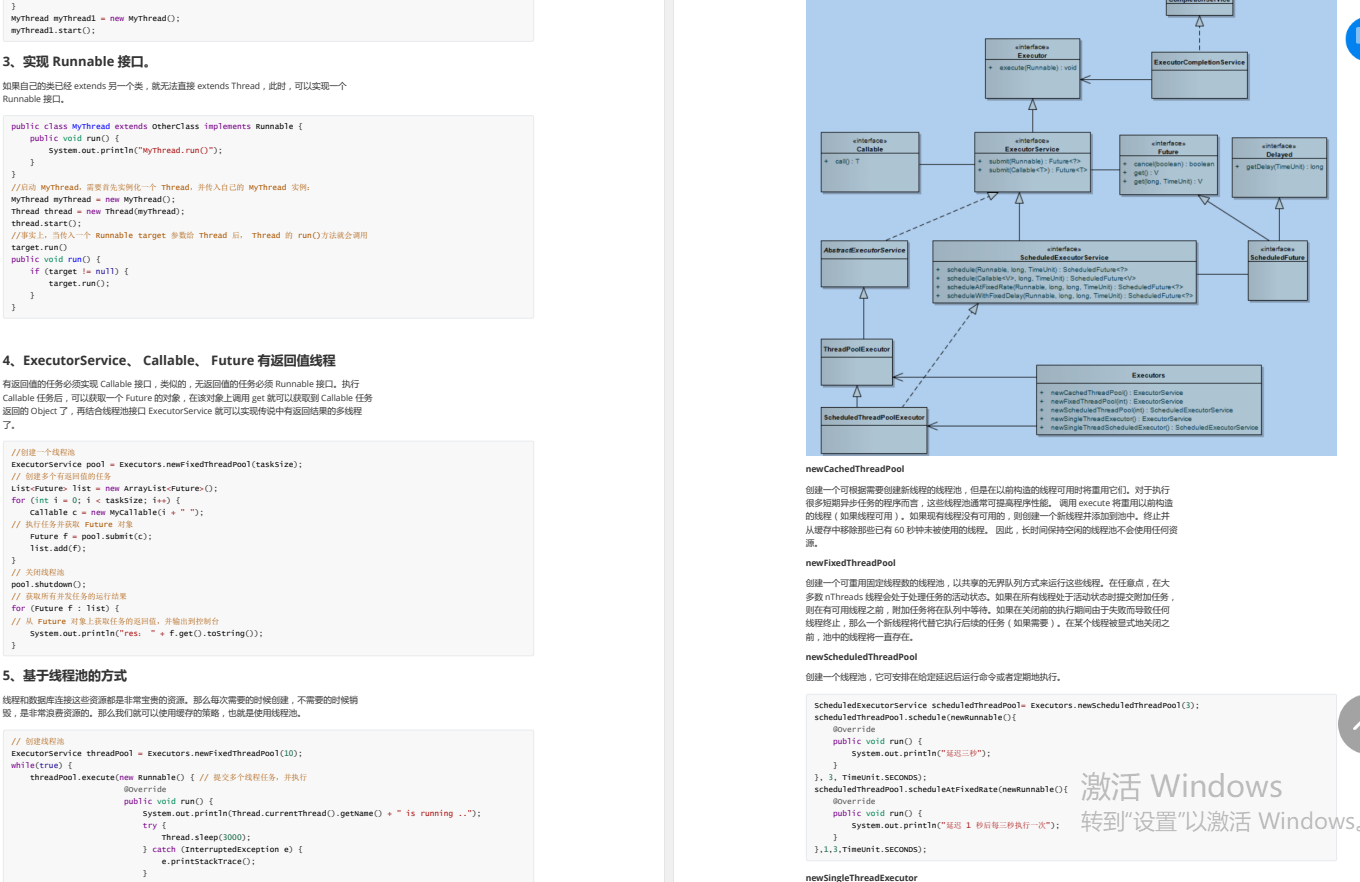The height and width of the screenshot is (882, 1360).
Task: Click sentence "创建一个线程池，它可安排在给定延迟后运行命令或者定期地执行。"
Action: coord(933,677)
